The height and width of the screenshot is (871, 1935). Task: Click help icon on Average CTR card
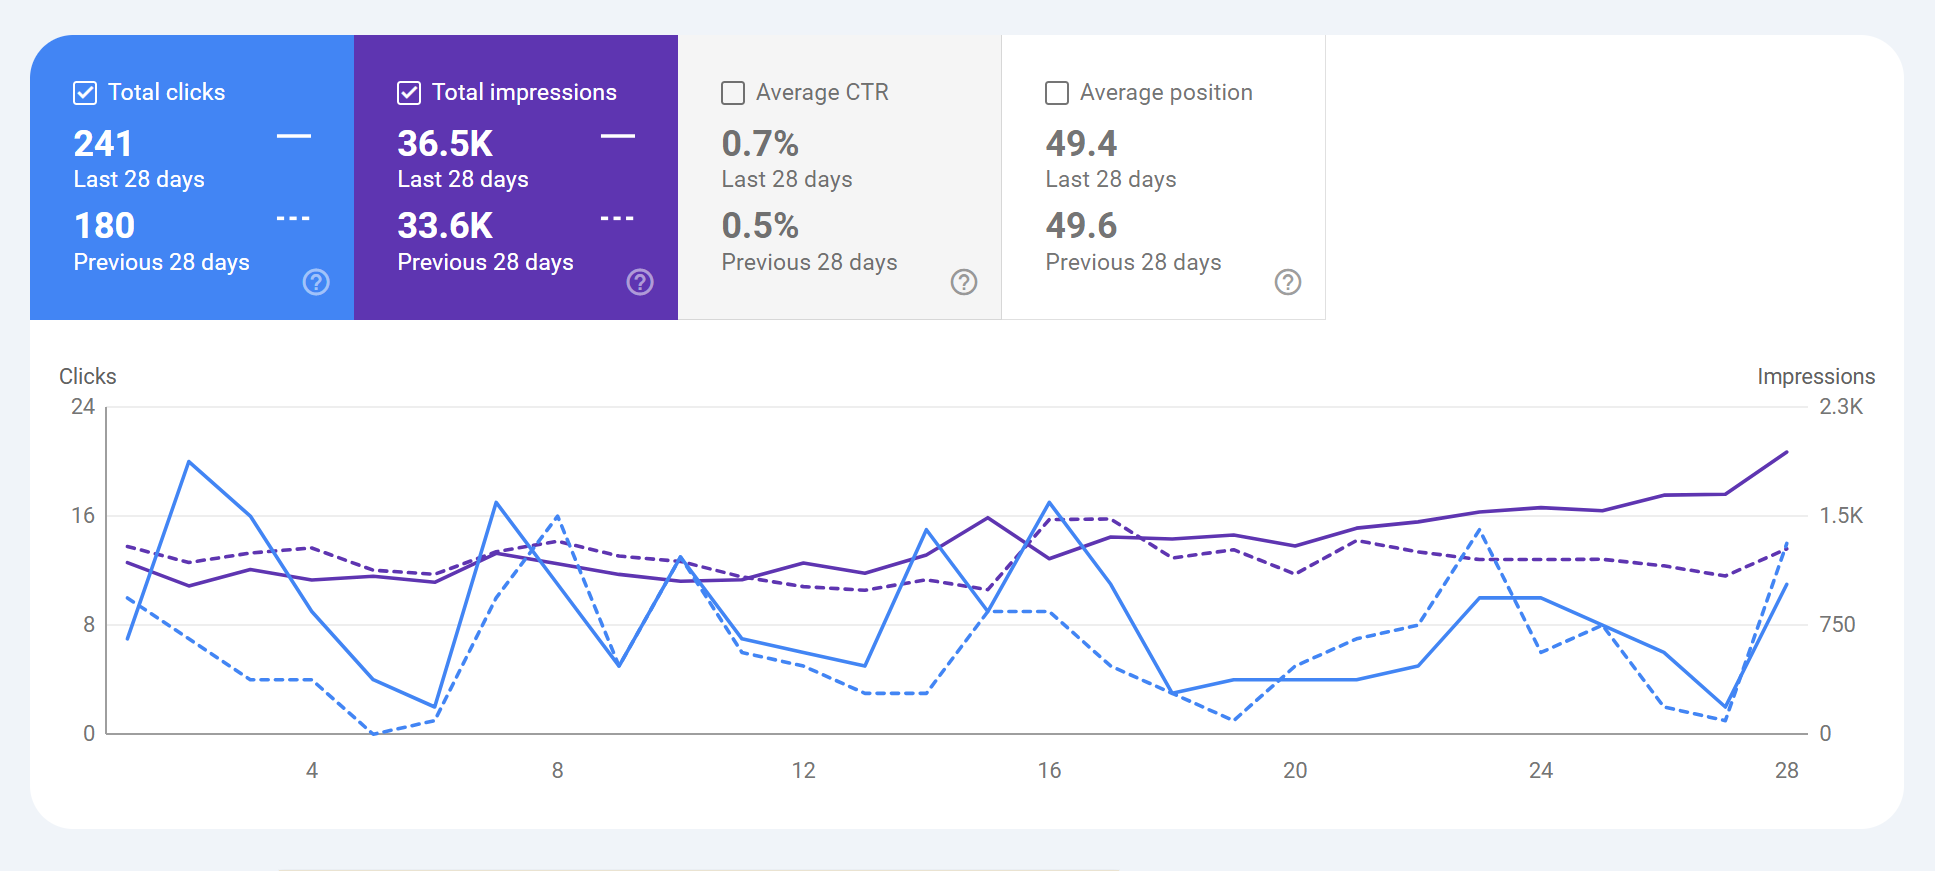pyautogui.click(x=964, y=282)
